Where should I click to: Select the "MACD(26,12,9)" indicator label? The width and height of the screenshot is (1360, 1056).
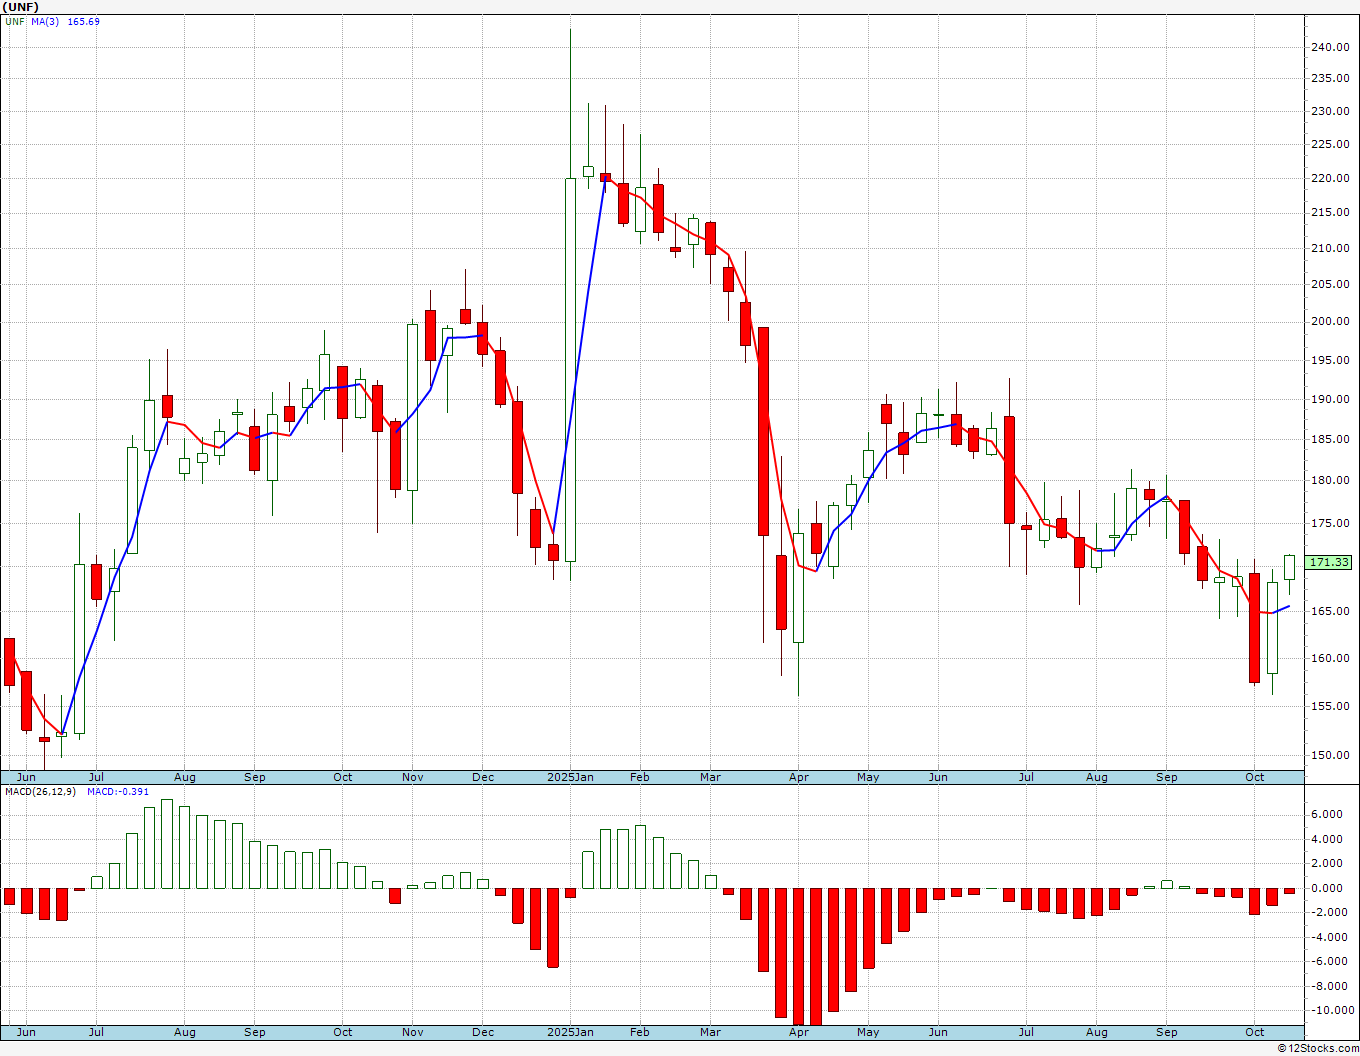point(41,792)
